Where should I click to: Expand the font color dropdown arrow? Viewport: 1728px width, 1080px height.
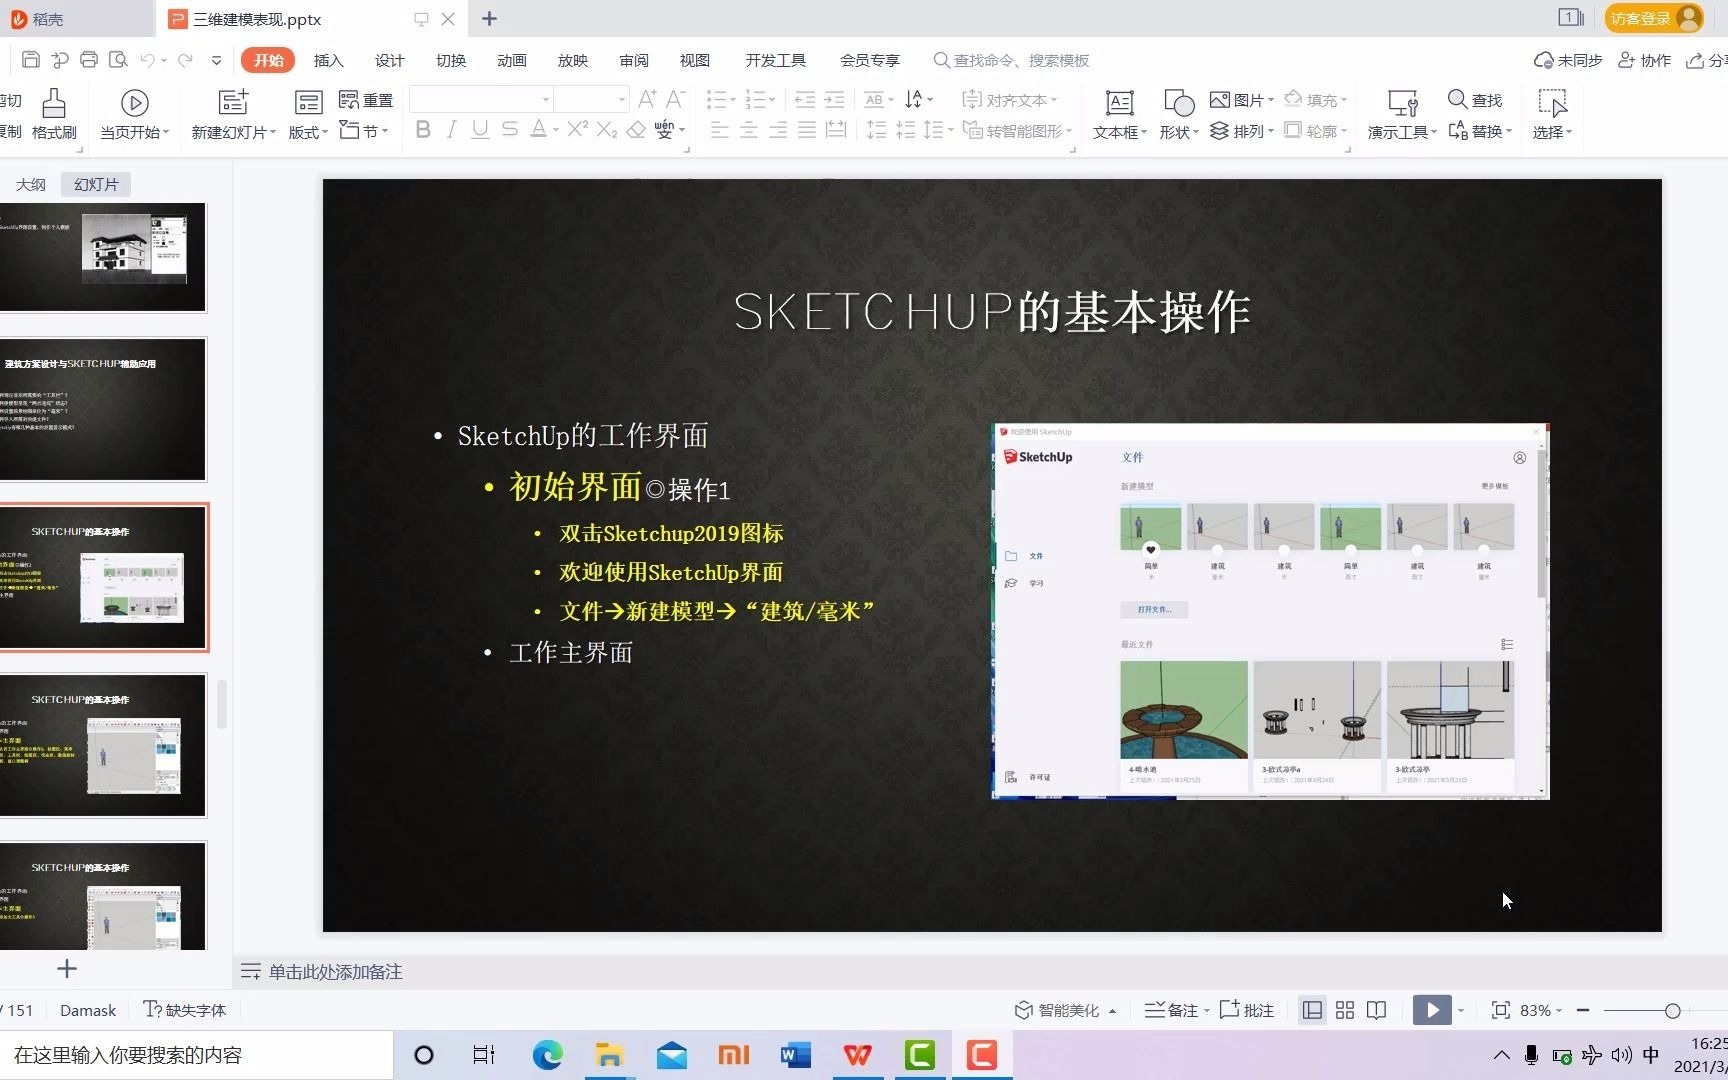[x=555, y=130]
